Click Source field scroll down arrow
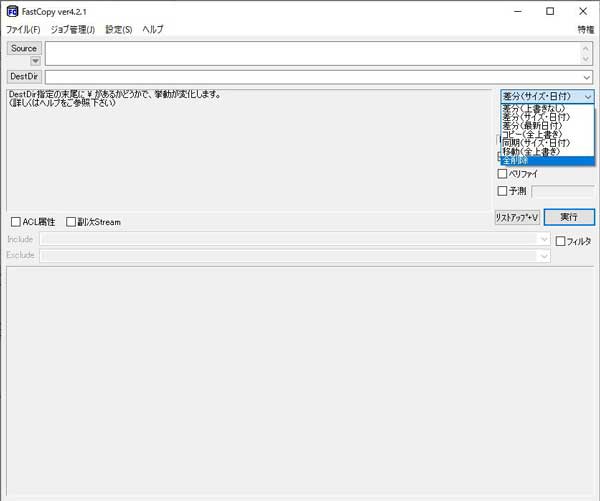 click(x=585, y=59)
